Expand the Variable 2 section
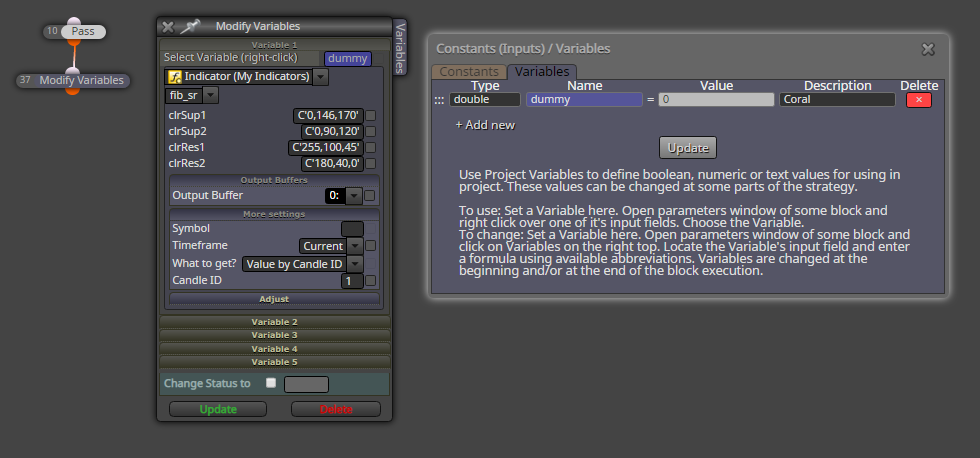This screenshot has width=980, height=458. point(274,322)
